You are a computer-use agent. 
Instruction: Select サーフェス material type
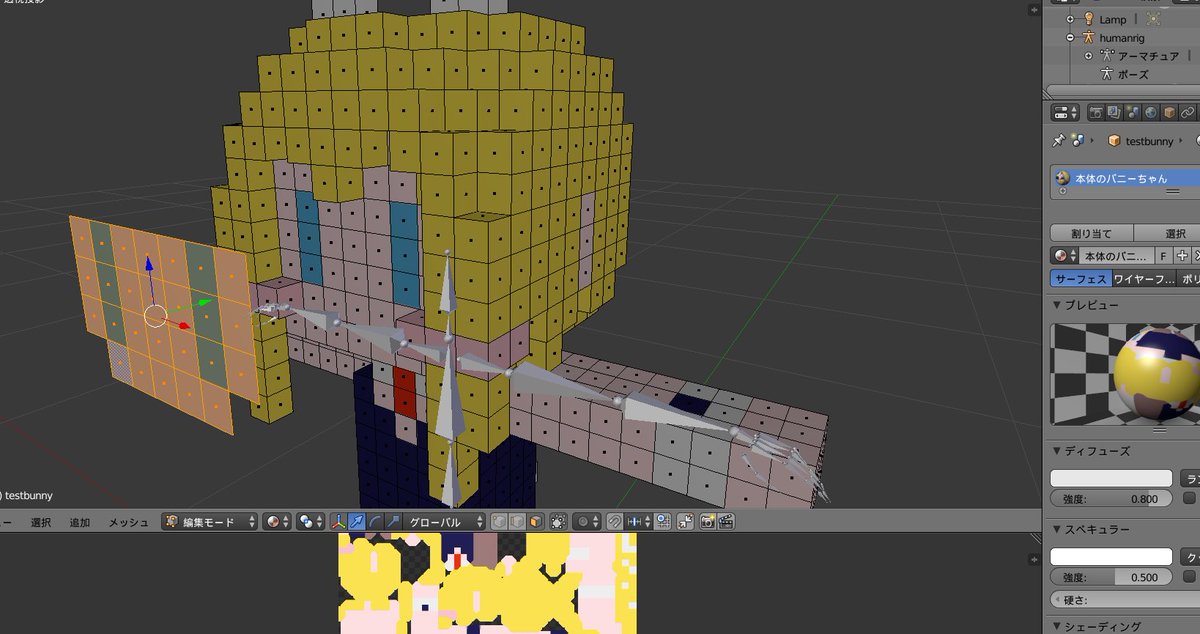pyautogui.click(x=1080, y=280)
